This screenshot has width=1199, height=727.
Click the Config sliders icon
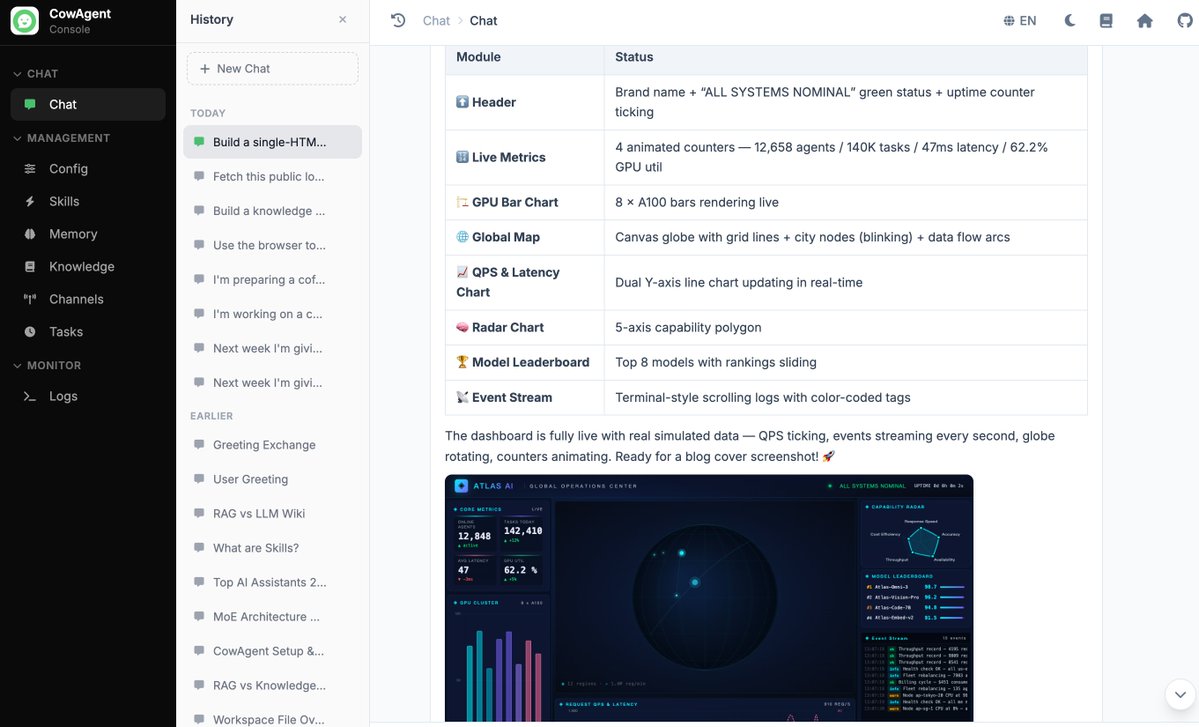(30, 169)
